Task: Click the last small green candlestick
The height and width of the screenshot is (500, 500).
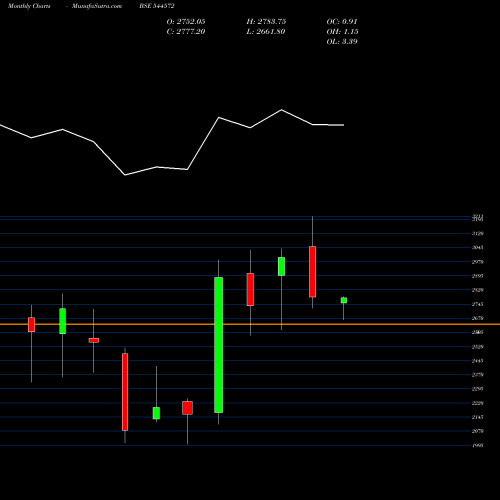Action: 344,300
